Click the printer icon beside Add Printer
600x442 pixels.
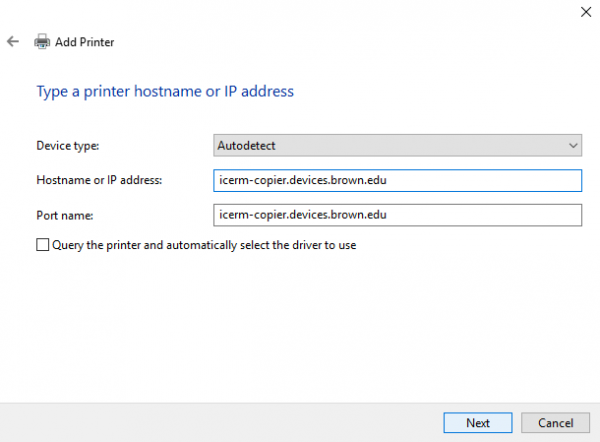click(42, 41)
